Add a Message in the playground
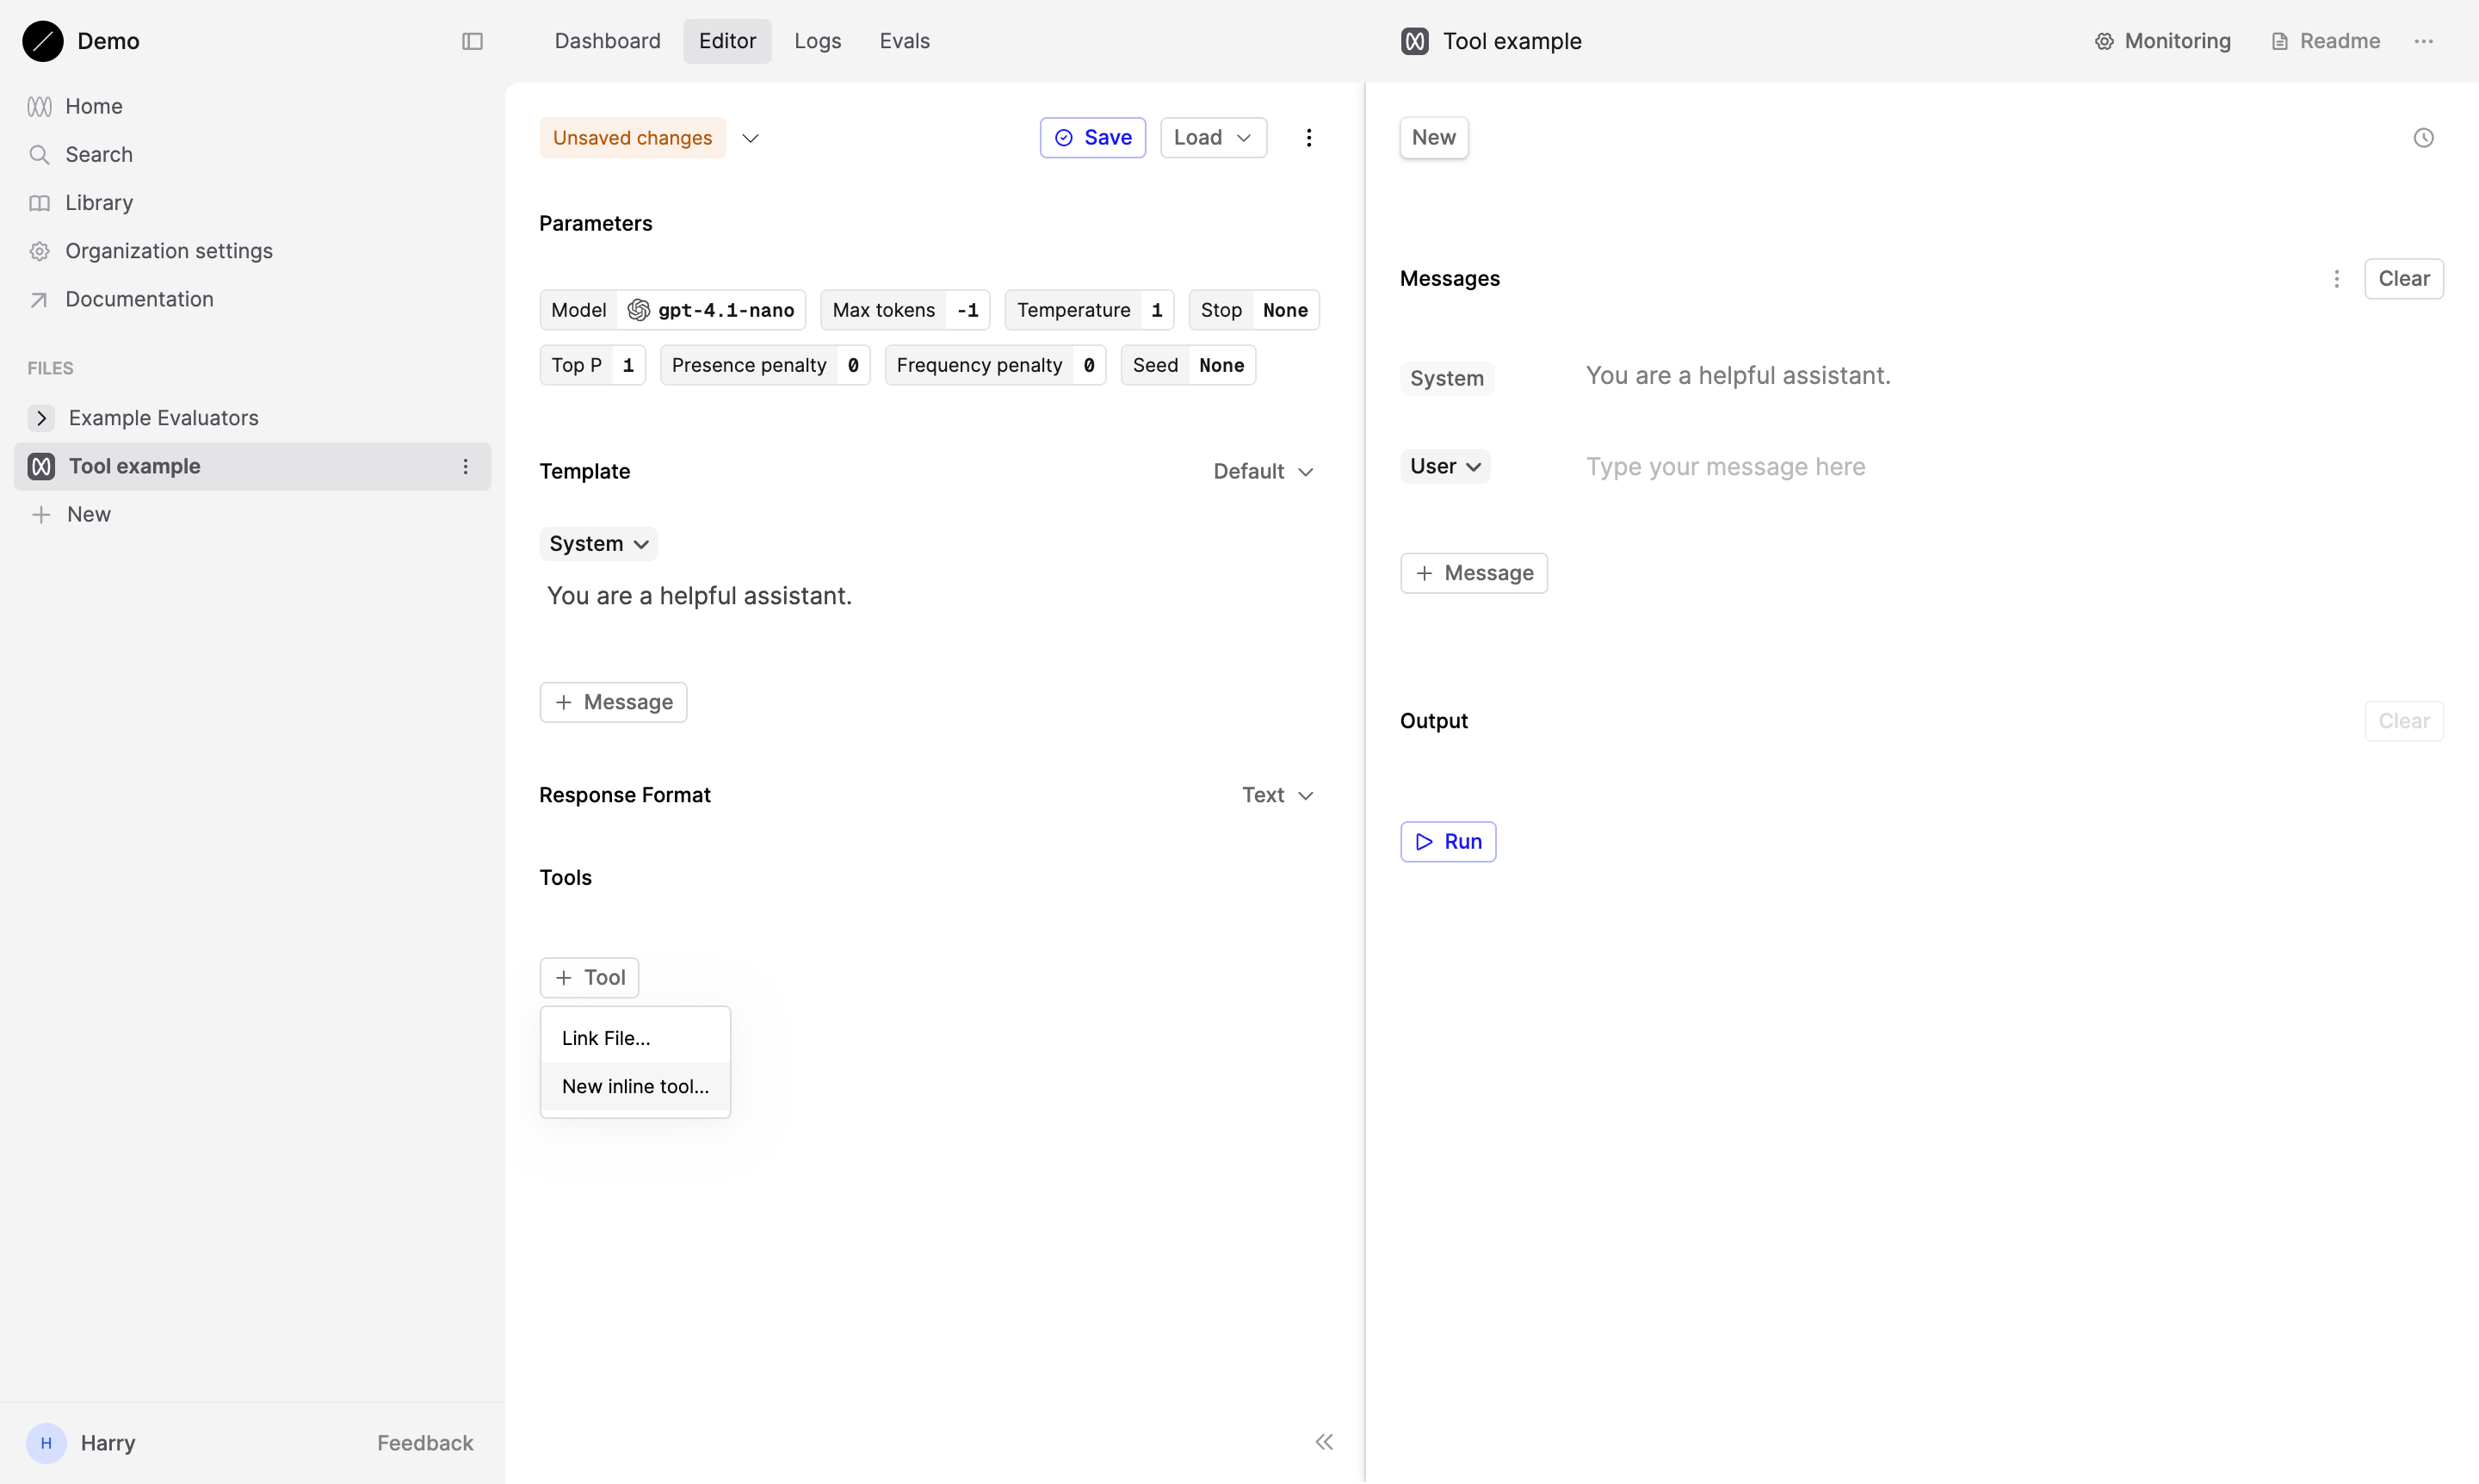The image size is (2479, 1484). click(1473, 573)
